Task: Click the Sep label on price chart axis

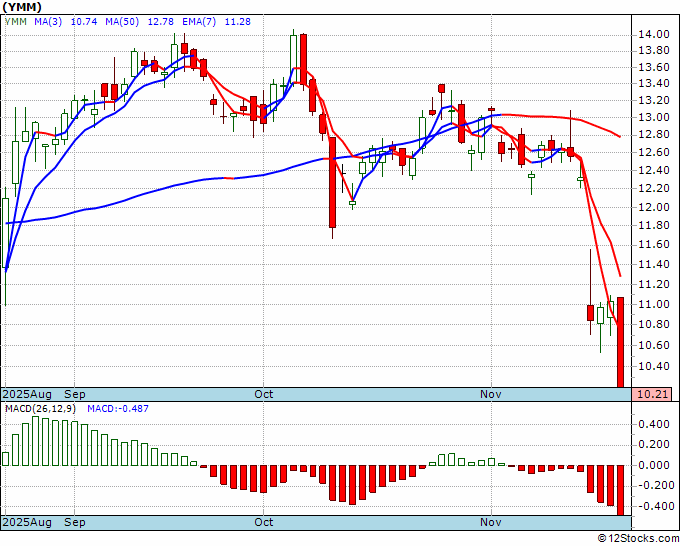Action: 75,394
